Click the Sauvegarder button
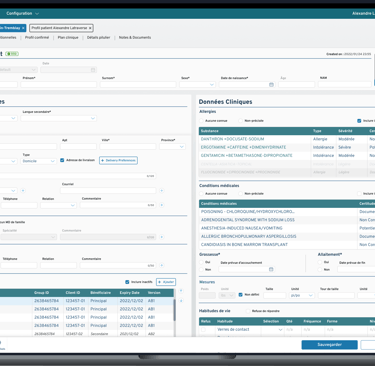The image size is (375, 366). point(330,345)
